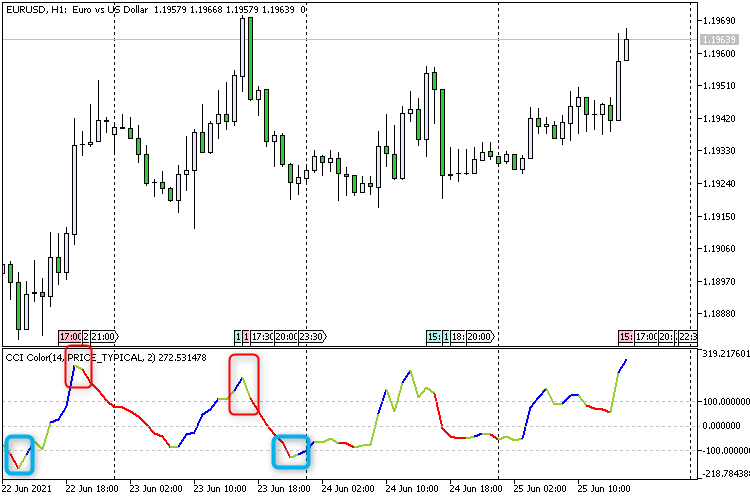Click the 100.000000 indicator level label
This screenshot has width=750, height=500.
tap(725, 401)
